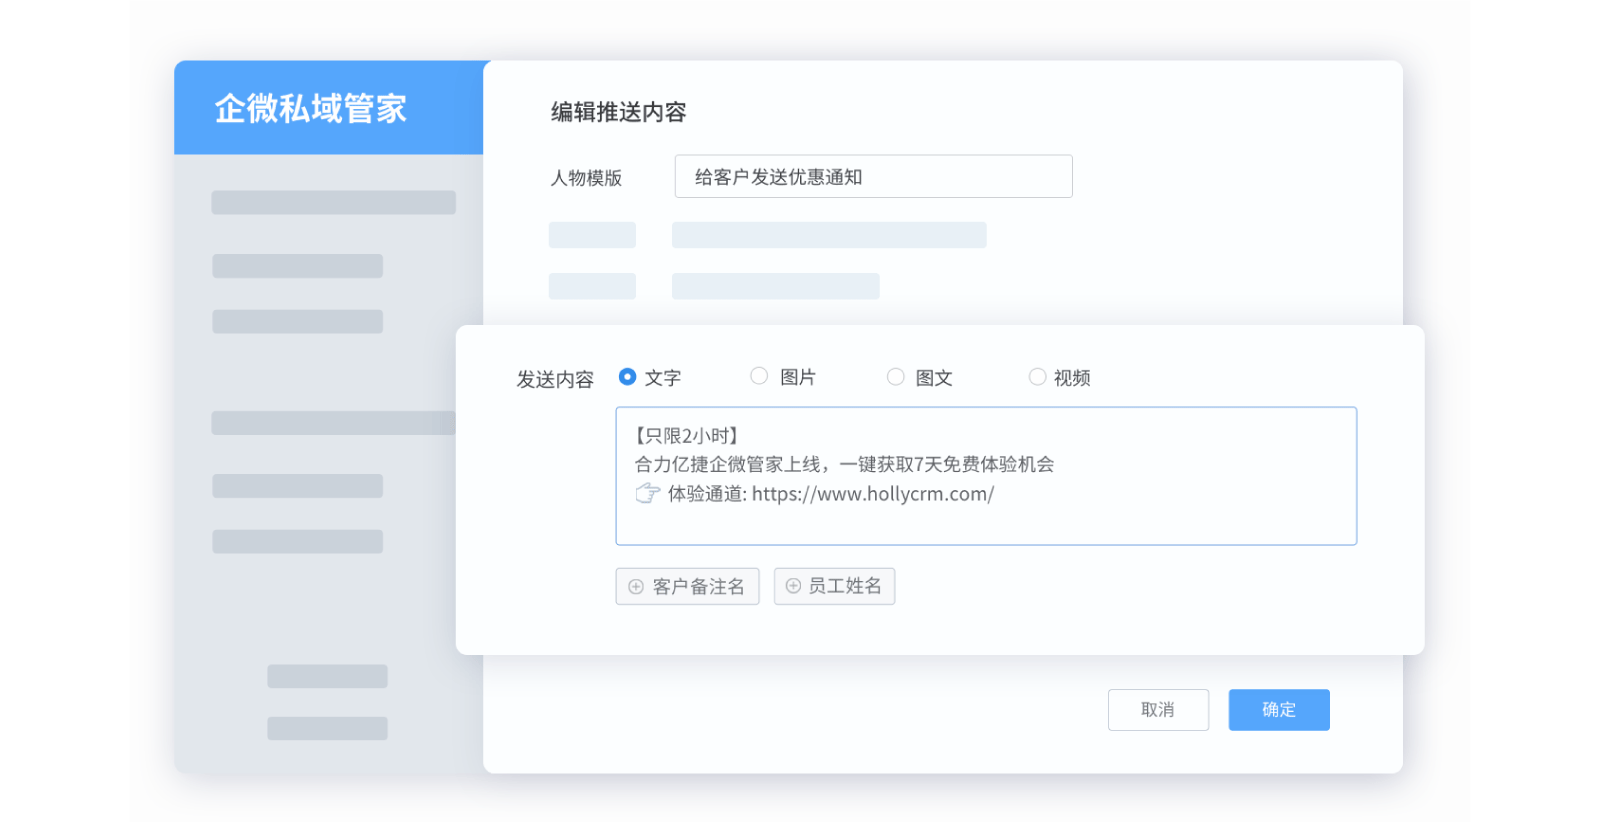Click the 取消 button
Viewport: 1600px width, 822px height.
1158,710
